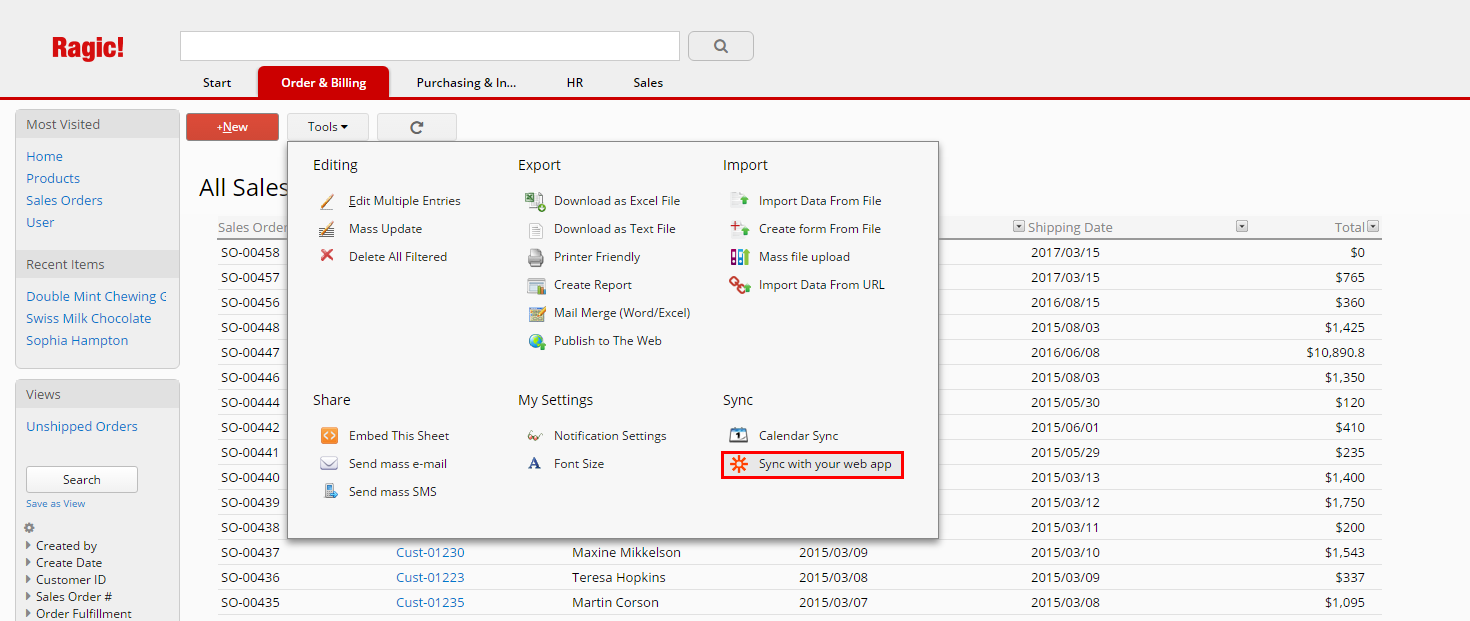
Task: Click the Download as Excel File icon
Action: 535,201
